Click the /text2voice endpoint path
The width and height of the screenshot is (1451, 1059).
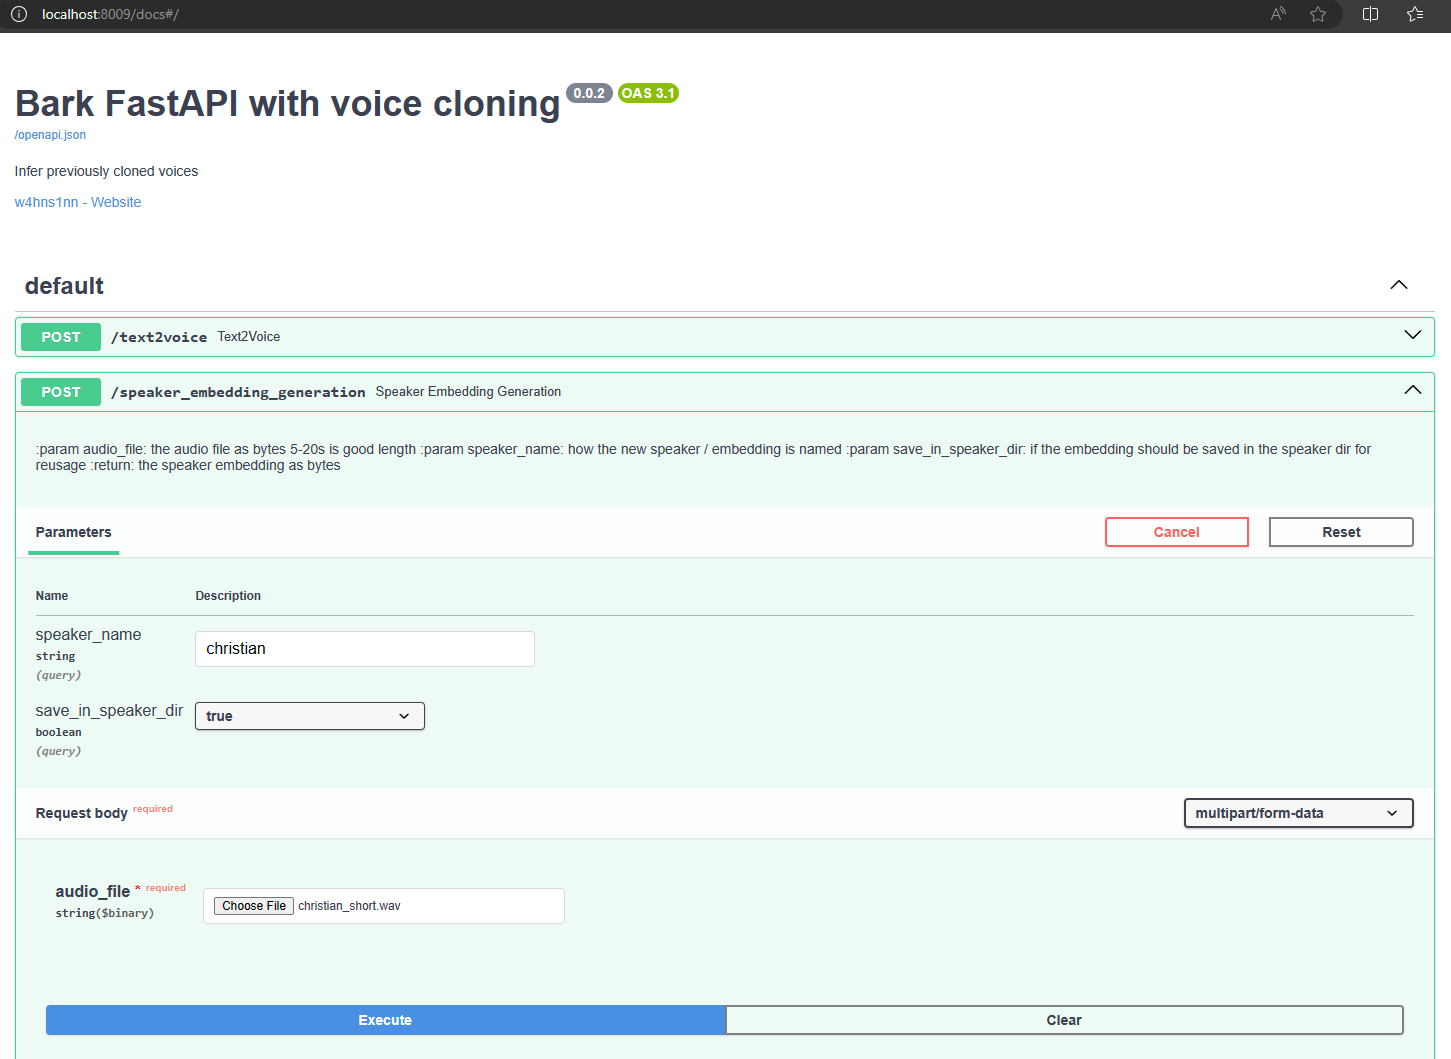tap(159, 337)
